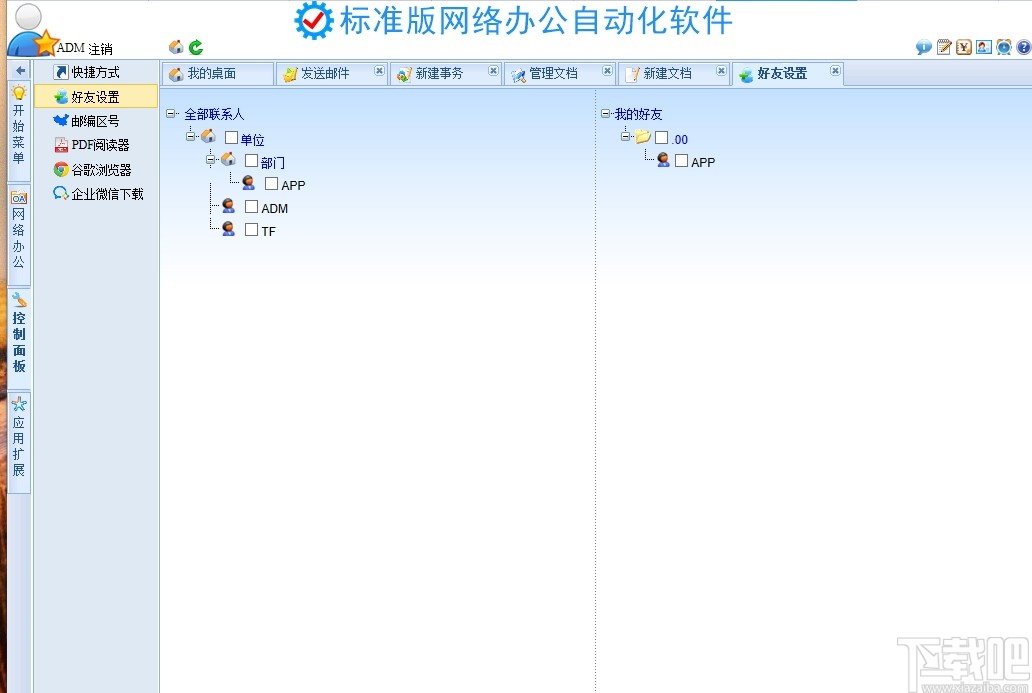Switch to the 发送邮件 tab
Image resolution: width=1032 pixels, height=693 pixels.
point(325,72)
